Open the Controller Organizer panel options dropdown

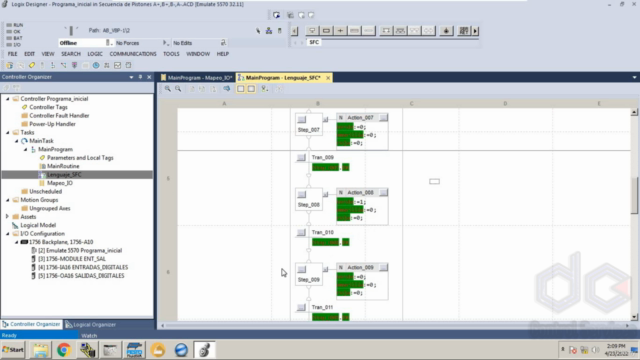131,77
